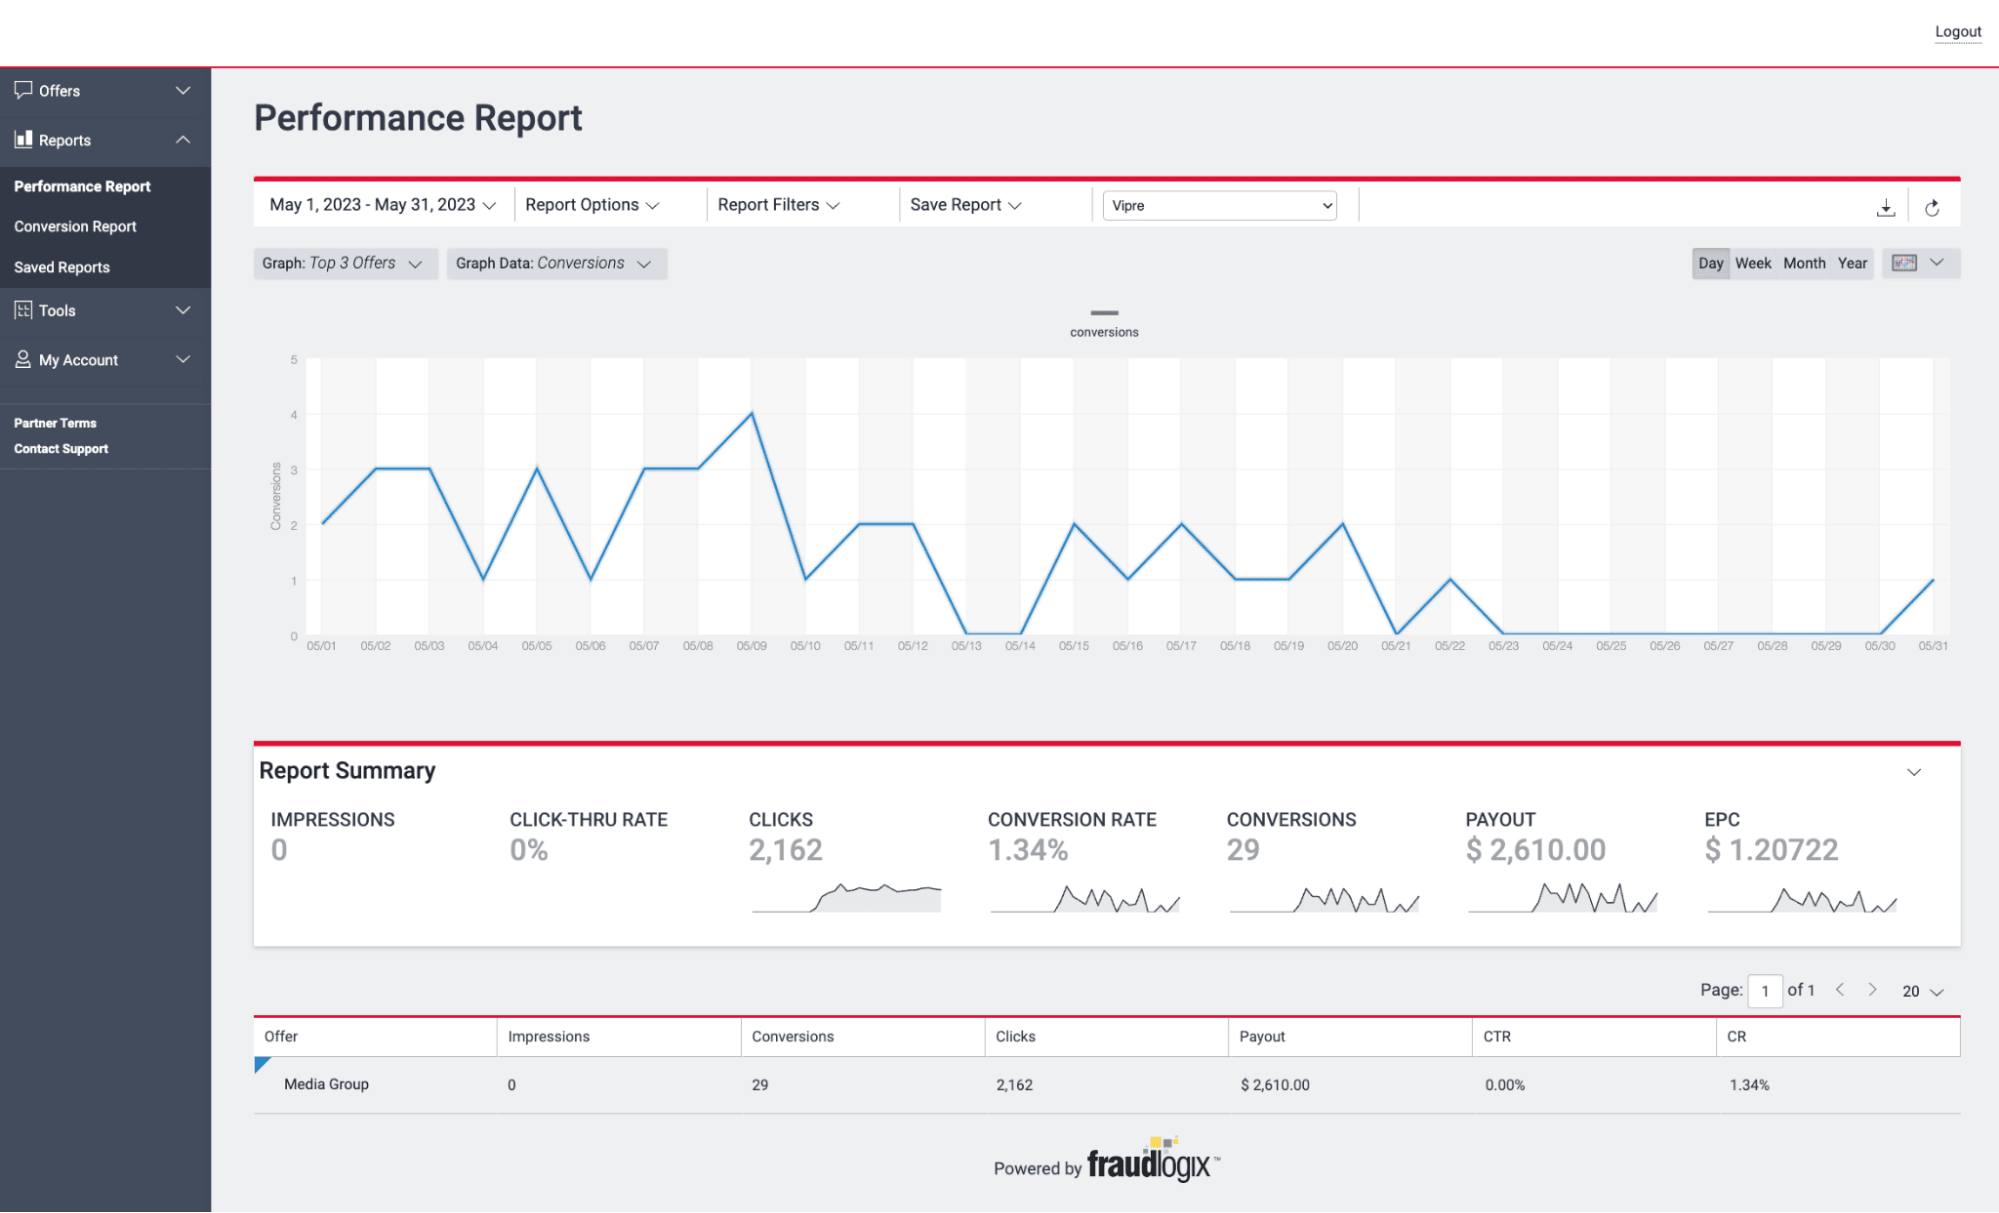The width and height of the screenshot is (1999, 1213).
Task: Open the May 1 - May 31 date range picker
Action: click(381, 204)
